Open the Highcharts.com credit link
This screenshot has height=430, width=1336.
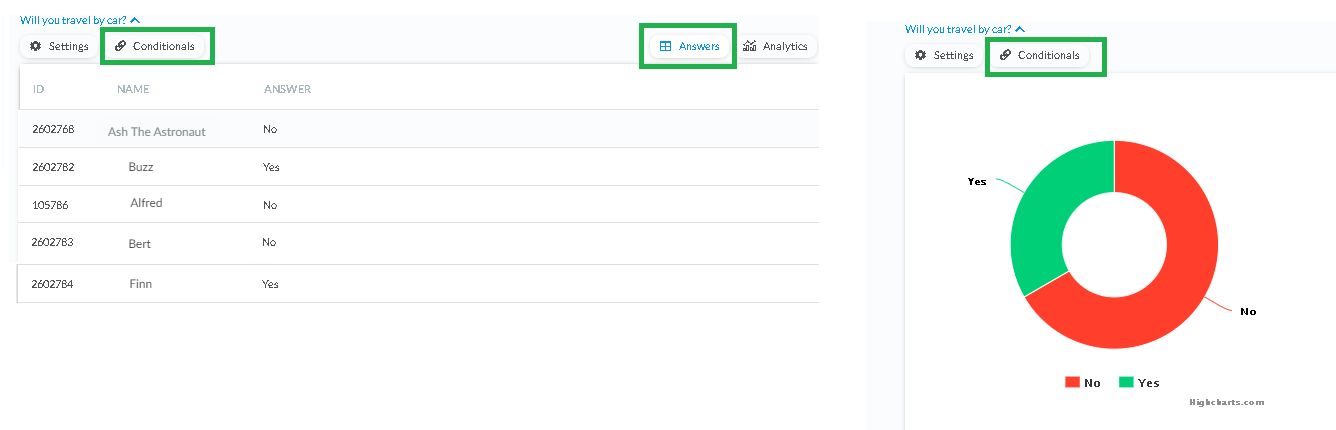1227,402
